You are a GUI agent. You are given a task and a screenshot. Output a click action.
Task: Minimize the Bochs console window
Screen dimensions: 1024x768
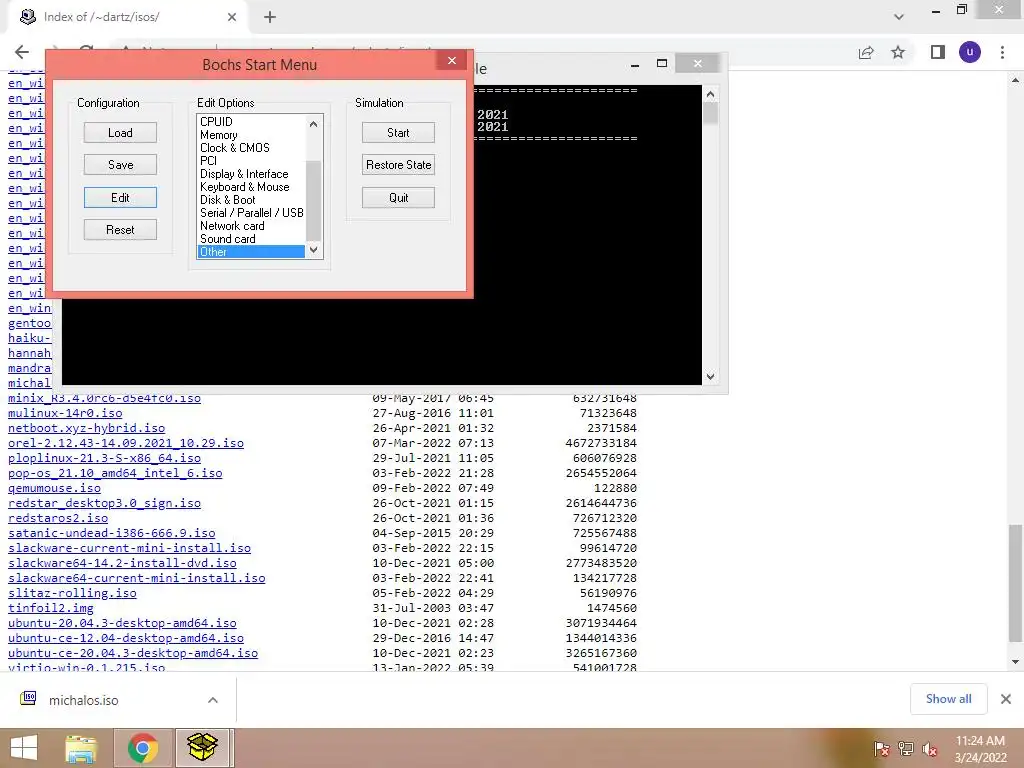(635, 65)
